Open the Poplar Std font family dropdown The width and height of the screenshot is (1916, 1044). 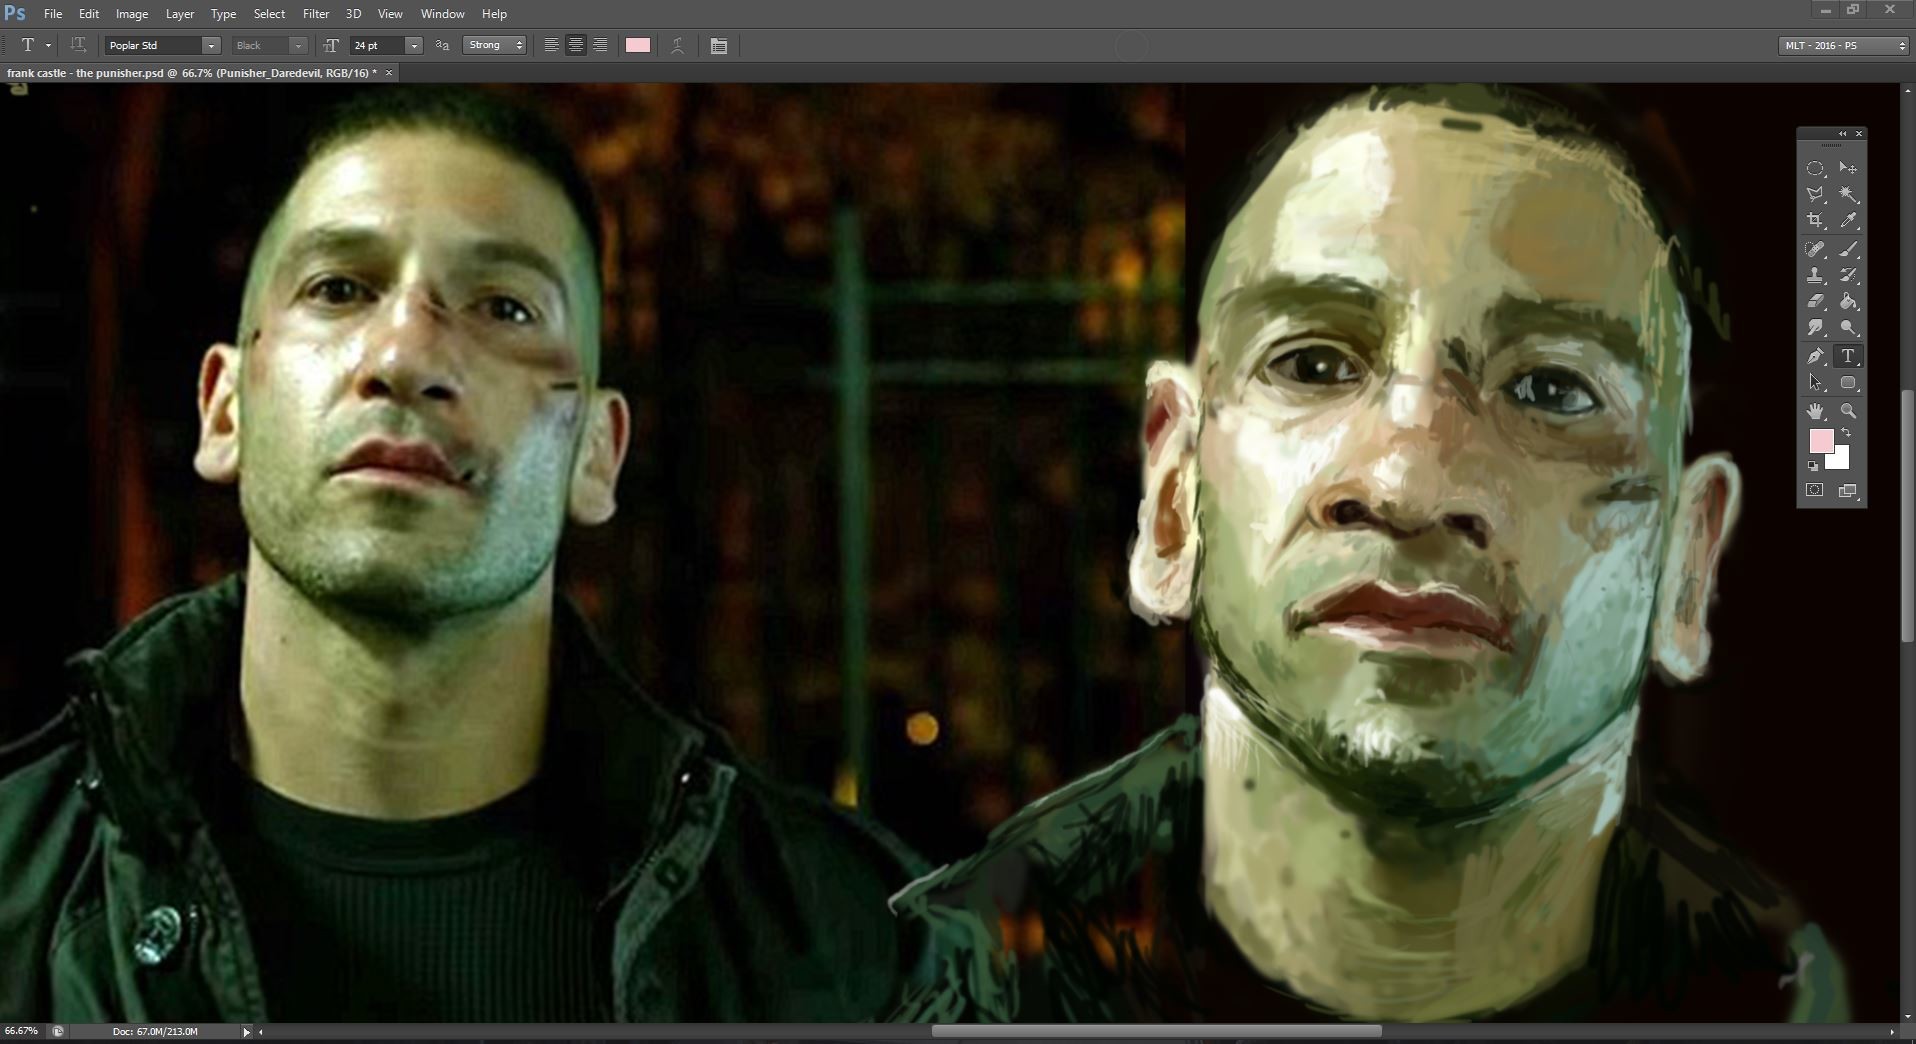pos(211,46)
